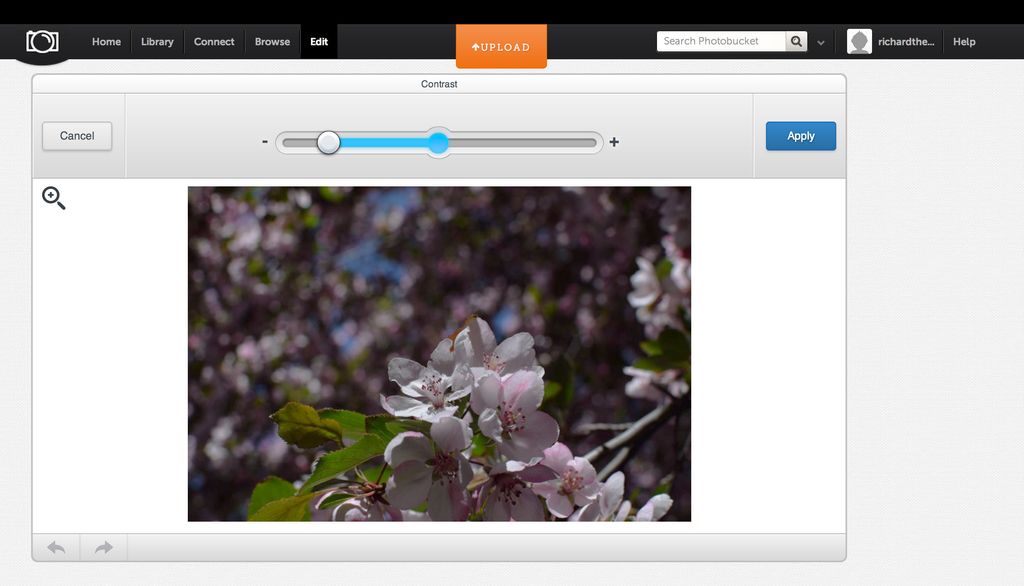Click the Photobucket camera logo
The width and height of the screenshot is (1024, 586).
point(42,40)
